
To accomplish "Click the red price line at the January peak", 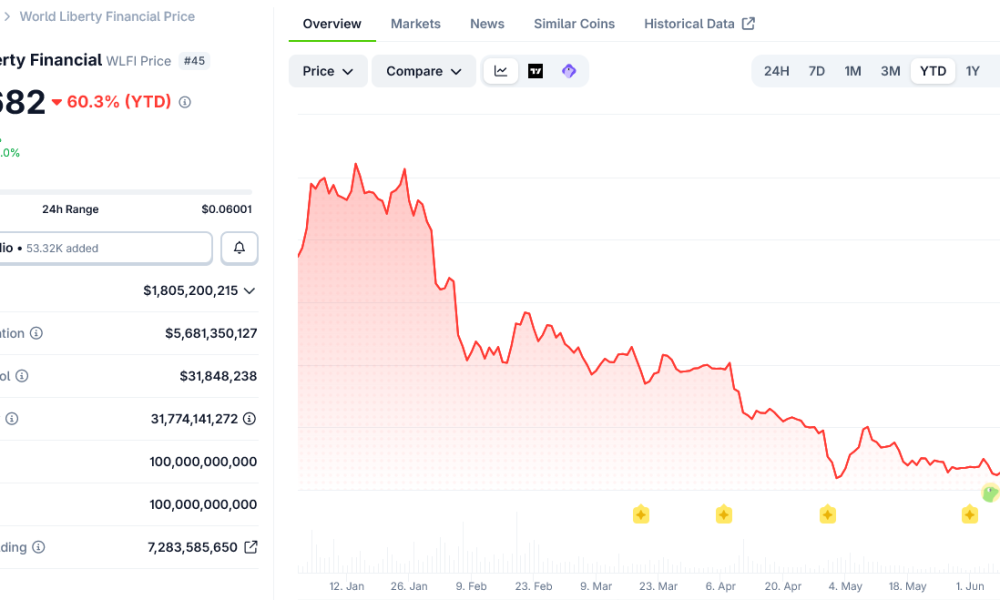I will tap(356, 165).
